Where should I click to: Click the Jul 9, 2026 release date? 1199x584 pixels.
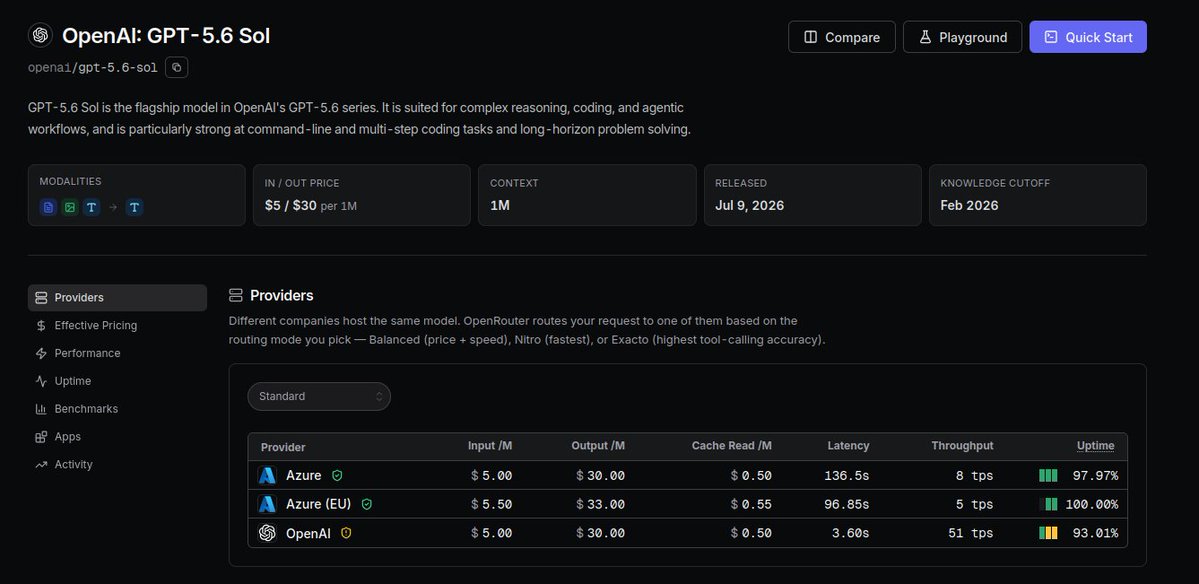click(x=749, y=205)
